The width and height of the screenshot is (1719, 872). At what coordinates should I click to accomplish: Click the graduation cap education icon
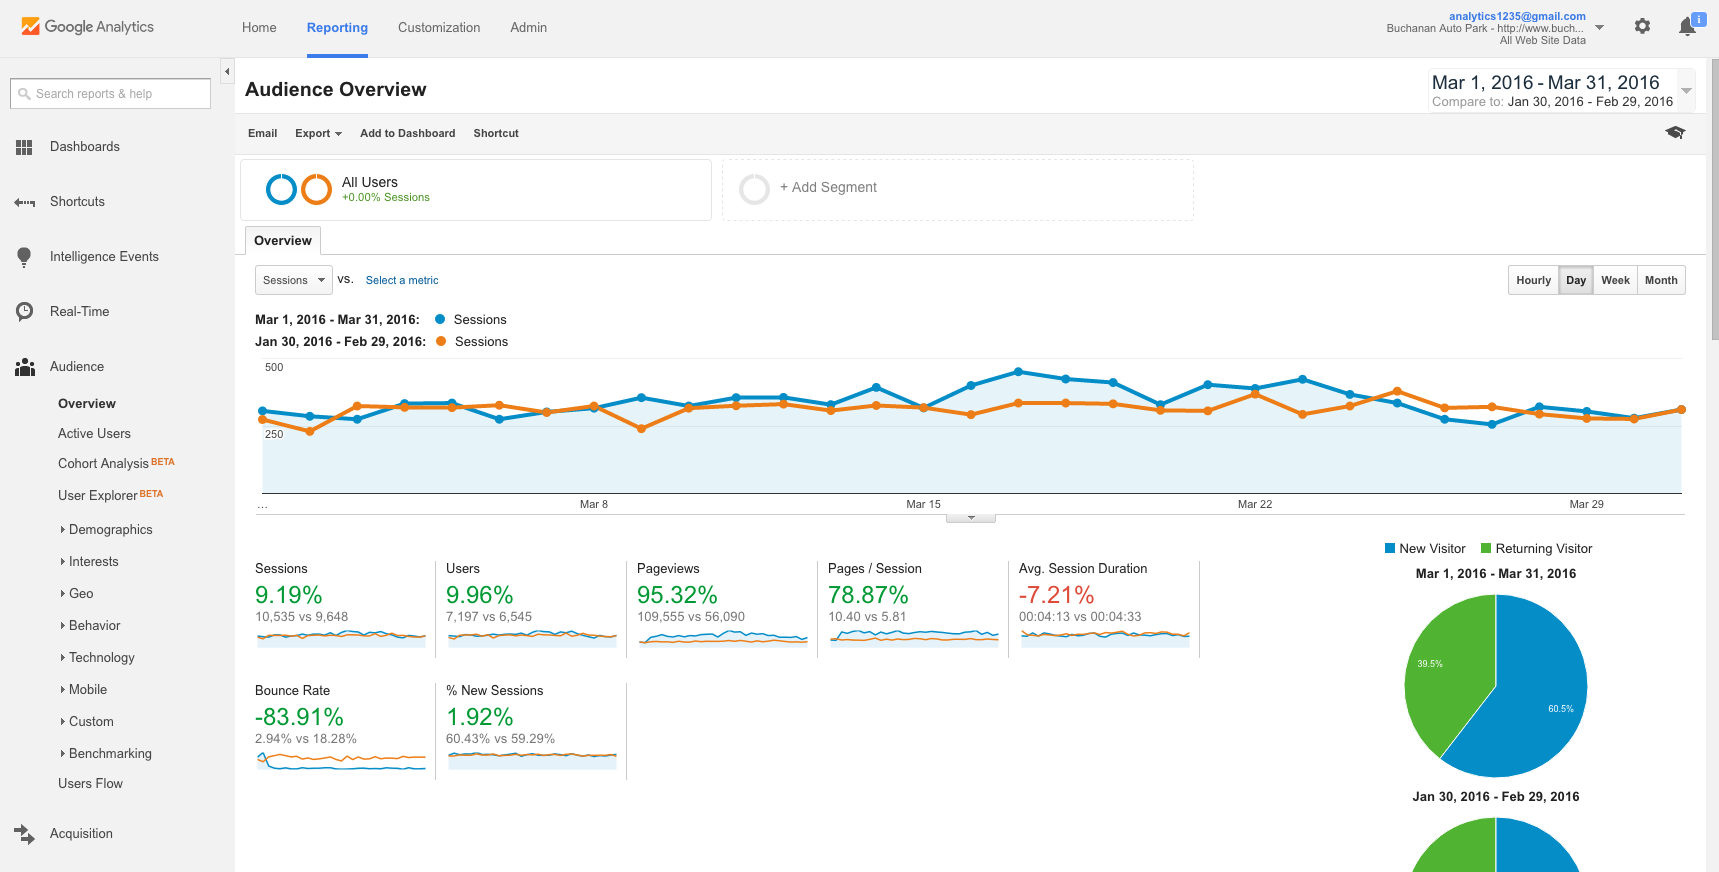1675,133
